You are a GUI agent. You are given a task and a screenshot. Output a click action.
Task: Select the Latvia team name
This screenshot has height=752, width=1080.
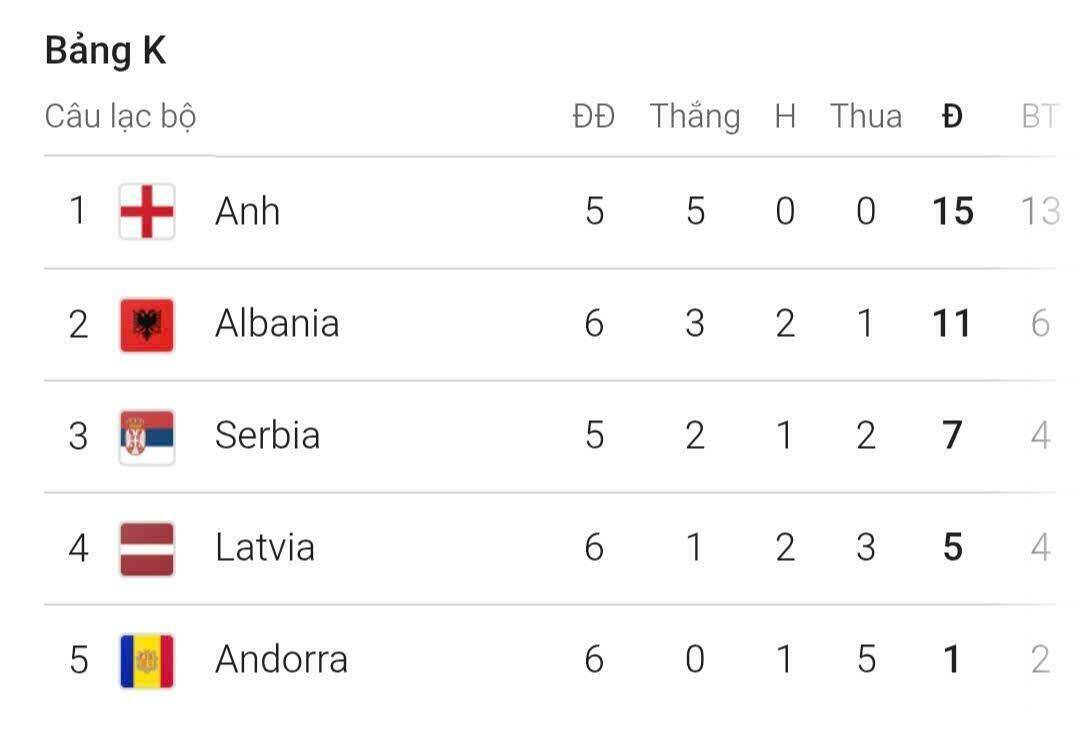point(265,548)
